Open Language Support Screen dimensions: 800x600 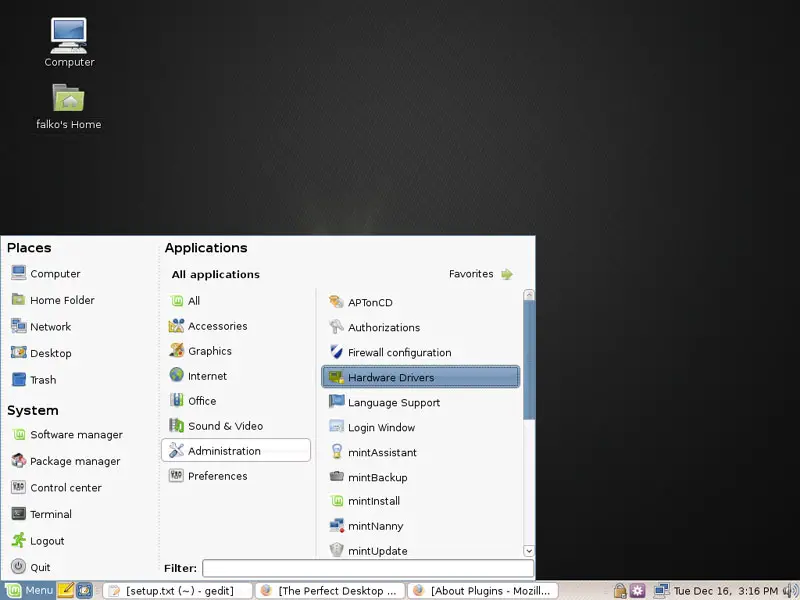coord(421,402)
